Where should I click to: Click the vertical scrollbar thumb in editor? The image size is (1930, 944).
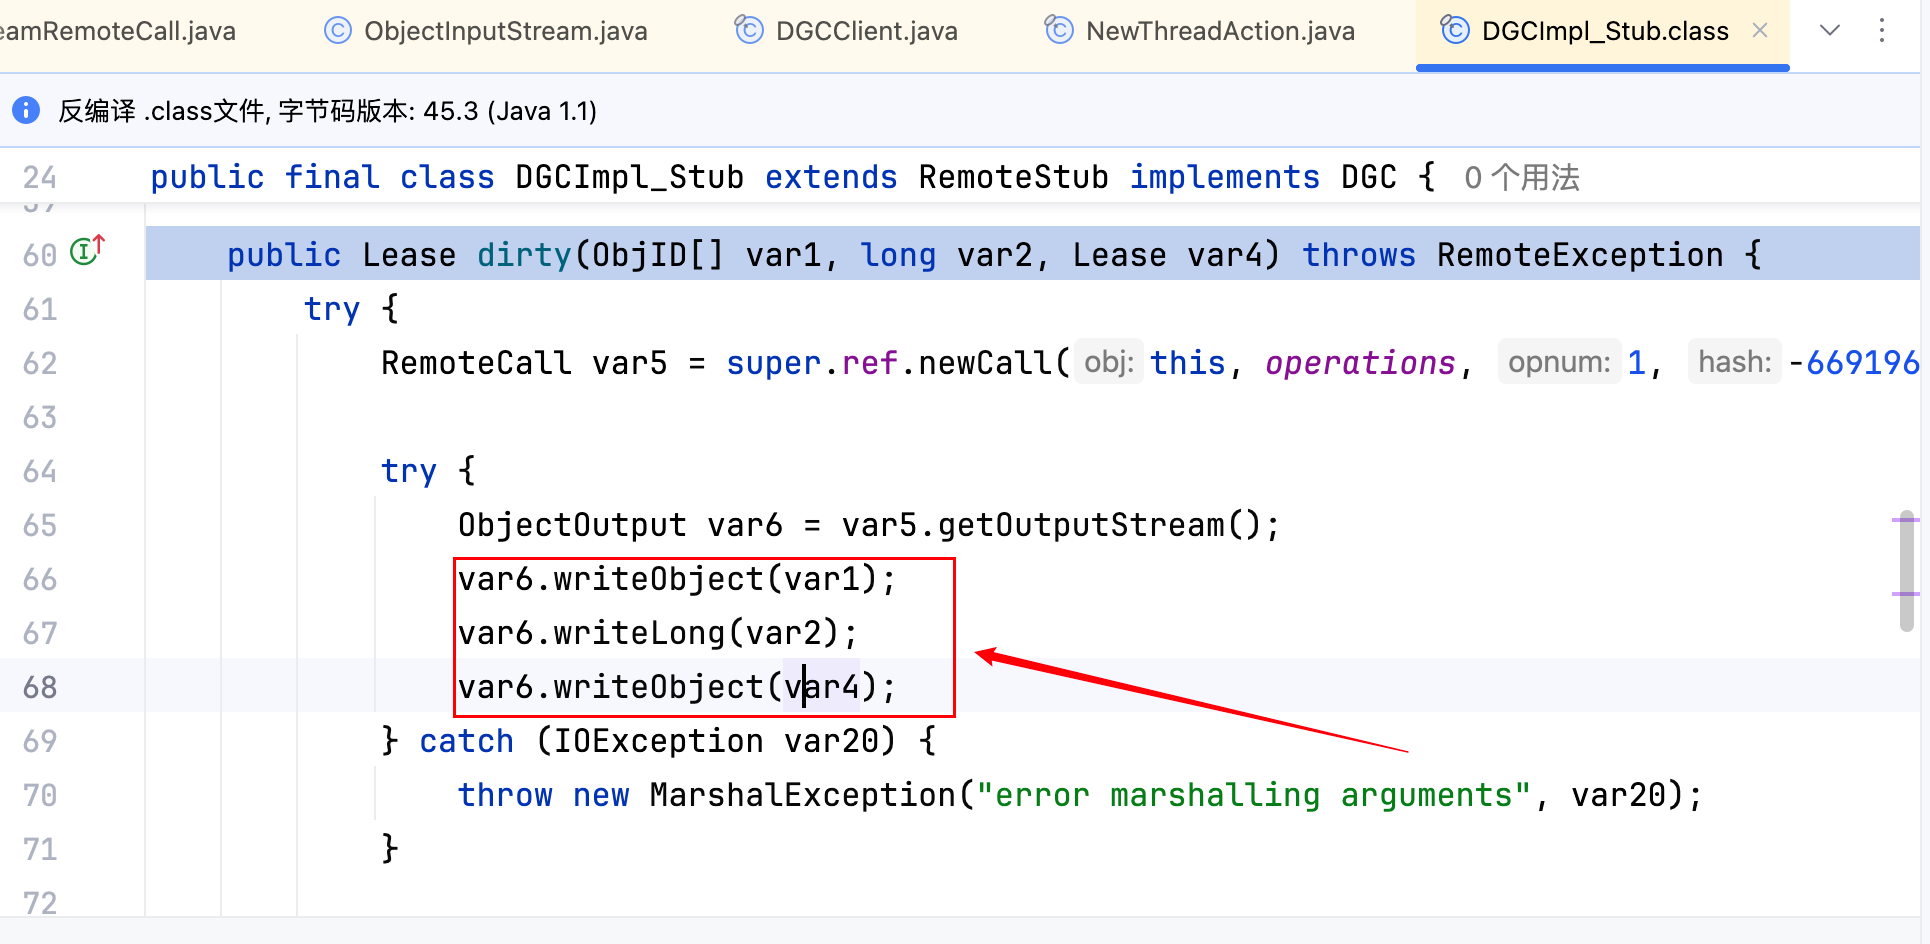[x=1907, y=575]
